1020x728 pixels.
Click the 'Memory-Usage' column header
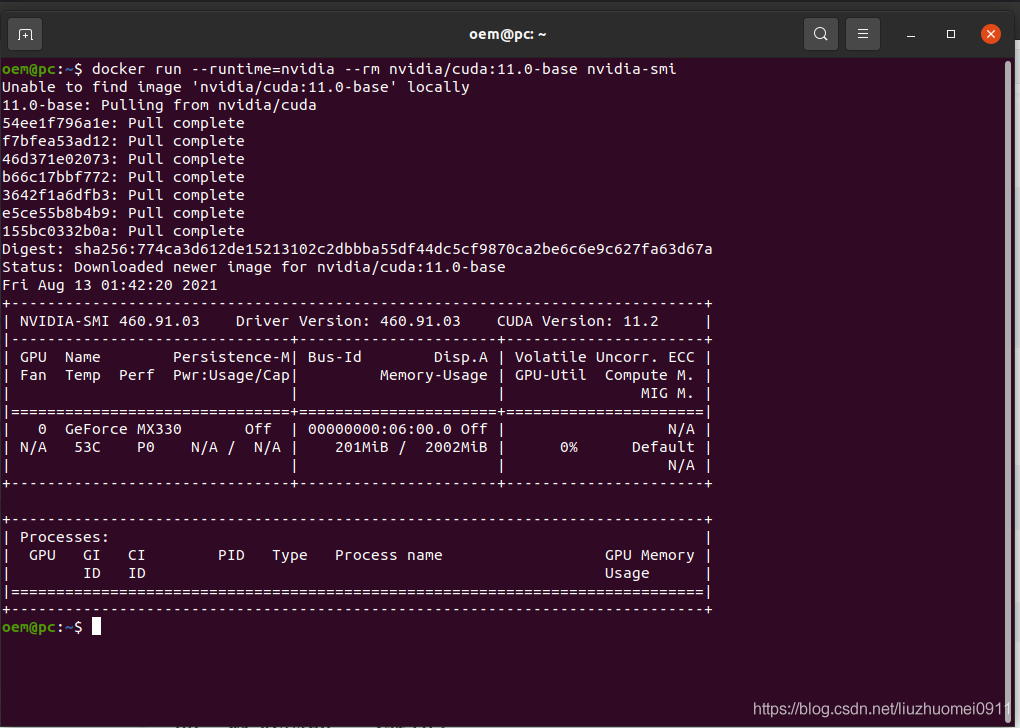click(433, 375)
